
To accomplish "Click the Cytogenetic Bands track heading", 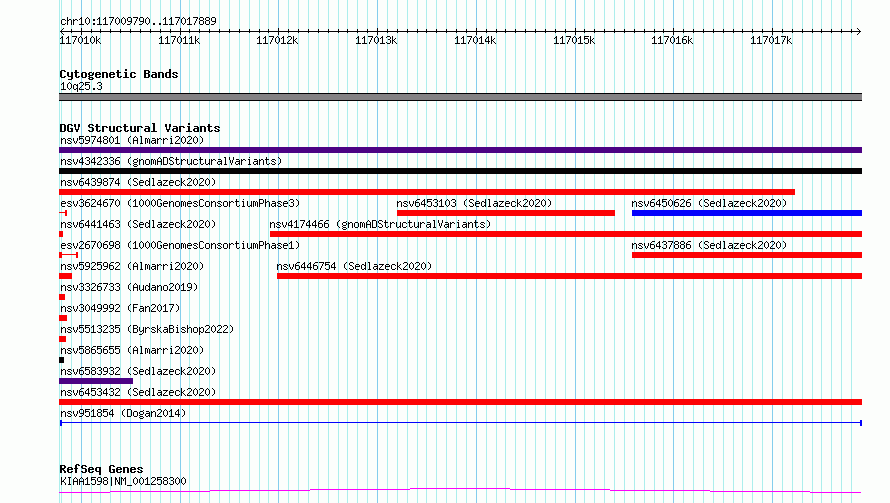I will click(x=119, y=74).
